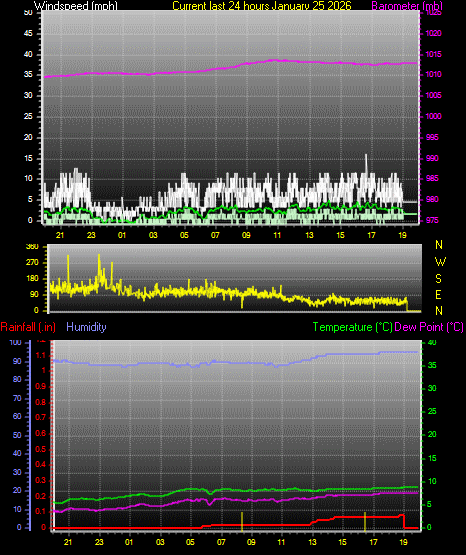Image resolution: width=466 pixels, height=555 pixels.
Task: Click the Barometer (mb) axis title
Action: coord(407,6)
